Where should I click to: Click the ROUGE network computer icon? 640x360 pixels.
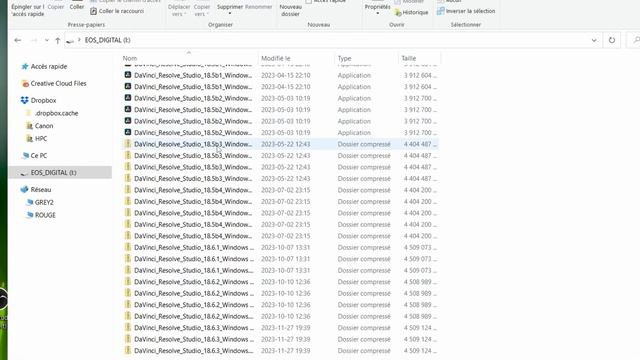(29, 215)
